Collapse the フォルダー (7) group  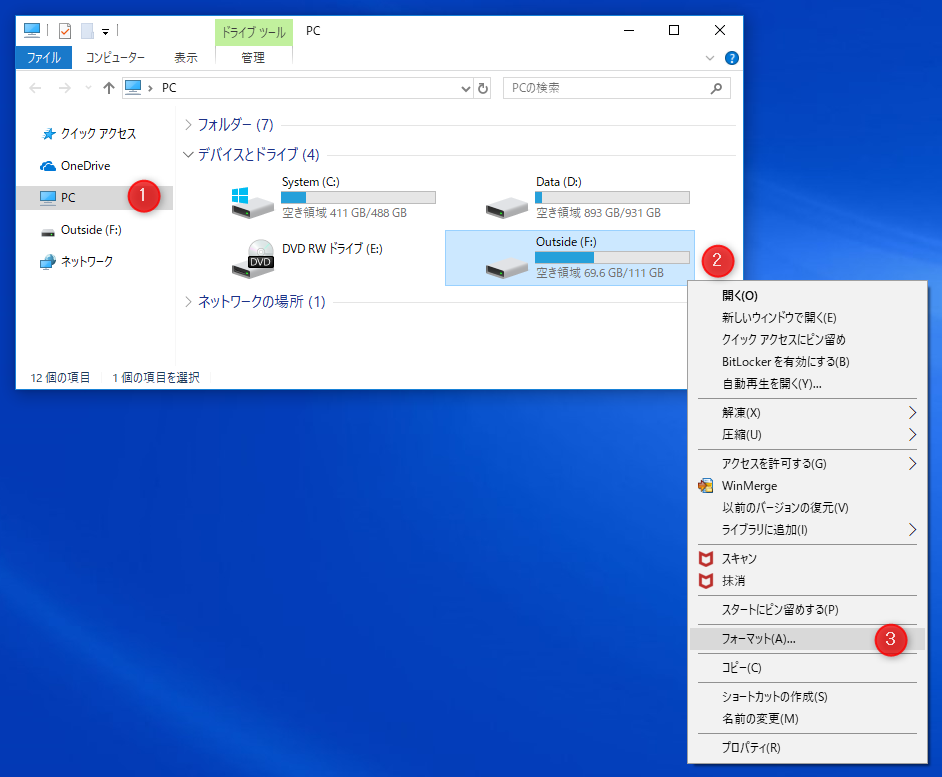(188, 125)
